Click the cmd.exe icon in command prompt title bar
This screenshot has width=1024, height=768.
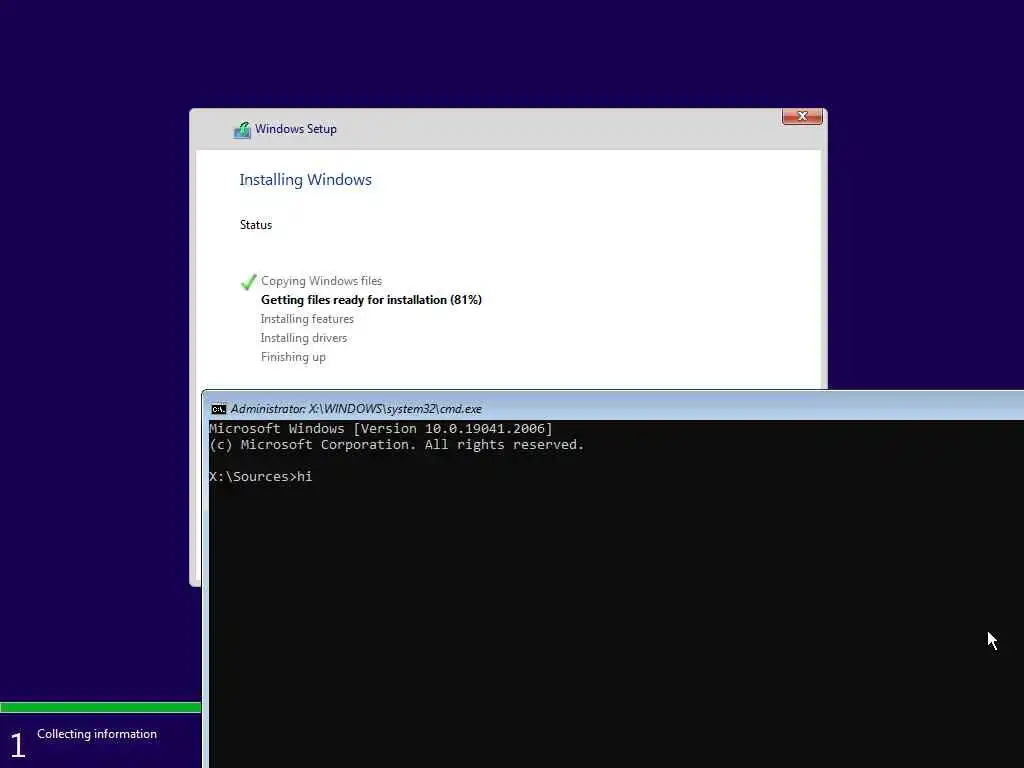(x=219, y=409)
